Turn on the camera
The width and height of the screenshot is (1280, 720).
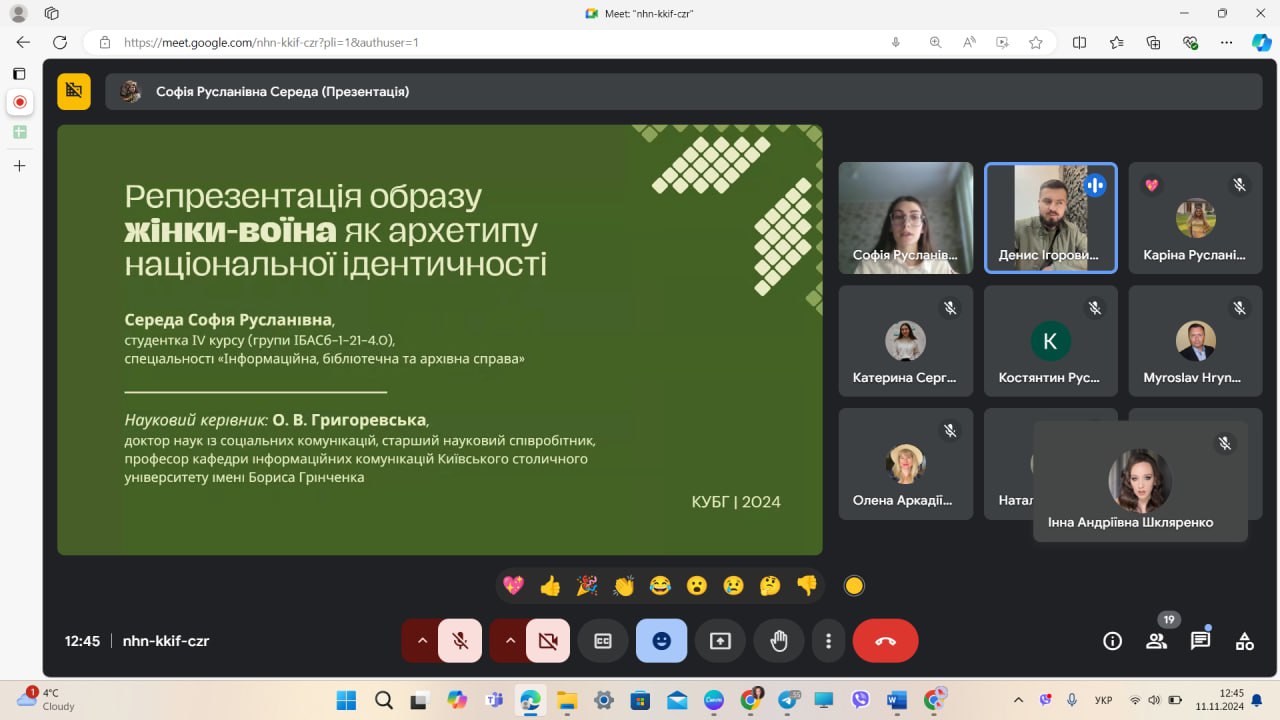pos(547,641)
